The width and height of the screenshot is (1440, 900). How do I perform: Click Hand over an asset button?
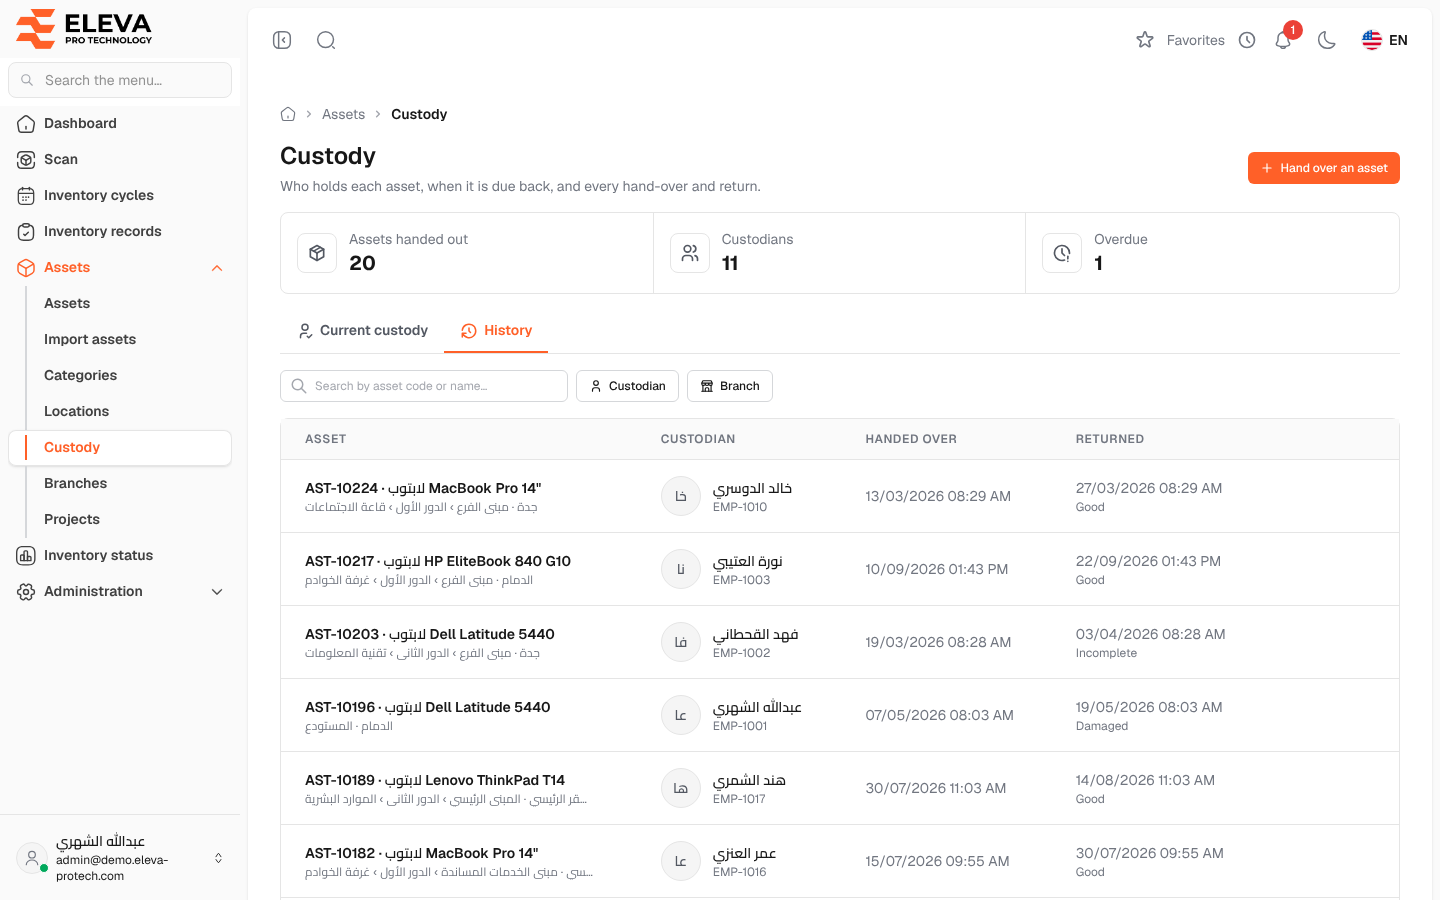(1324, 168)
